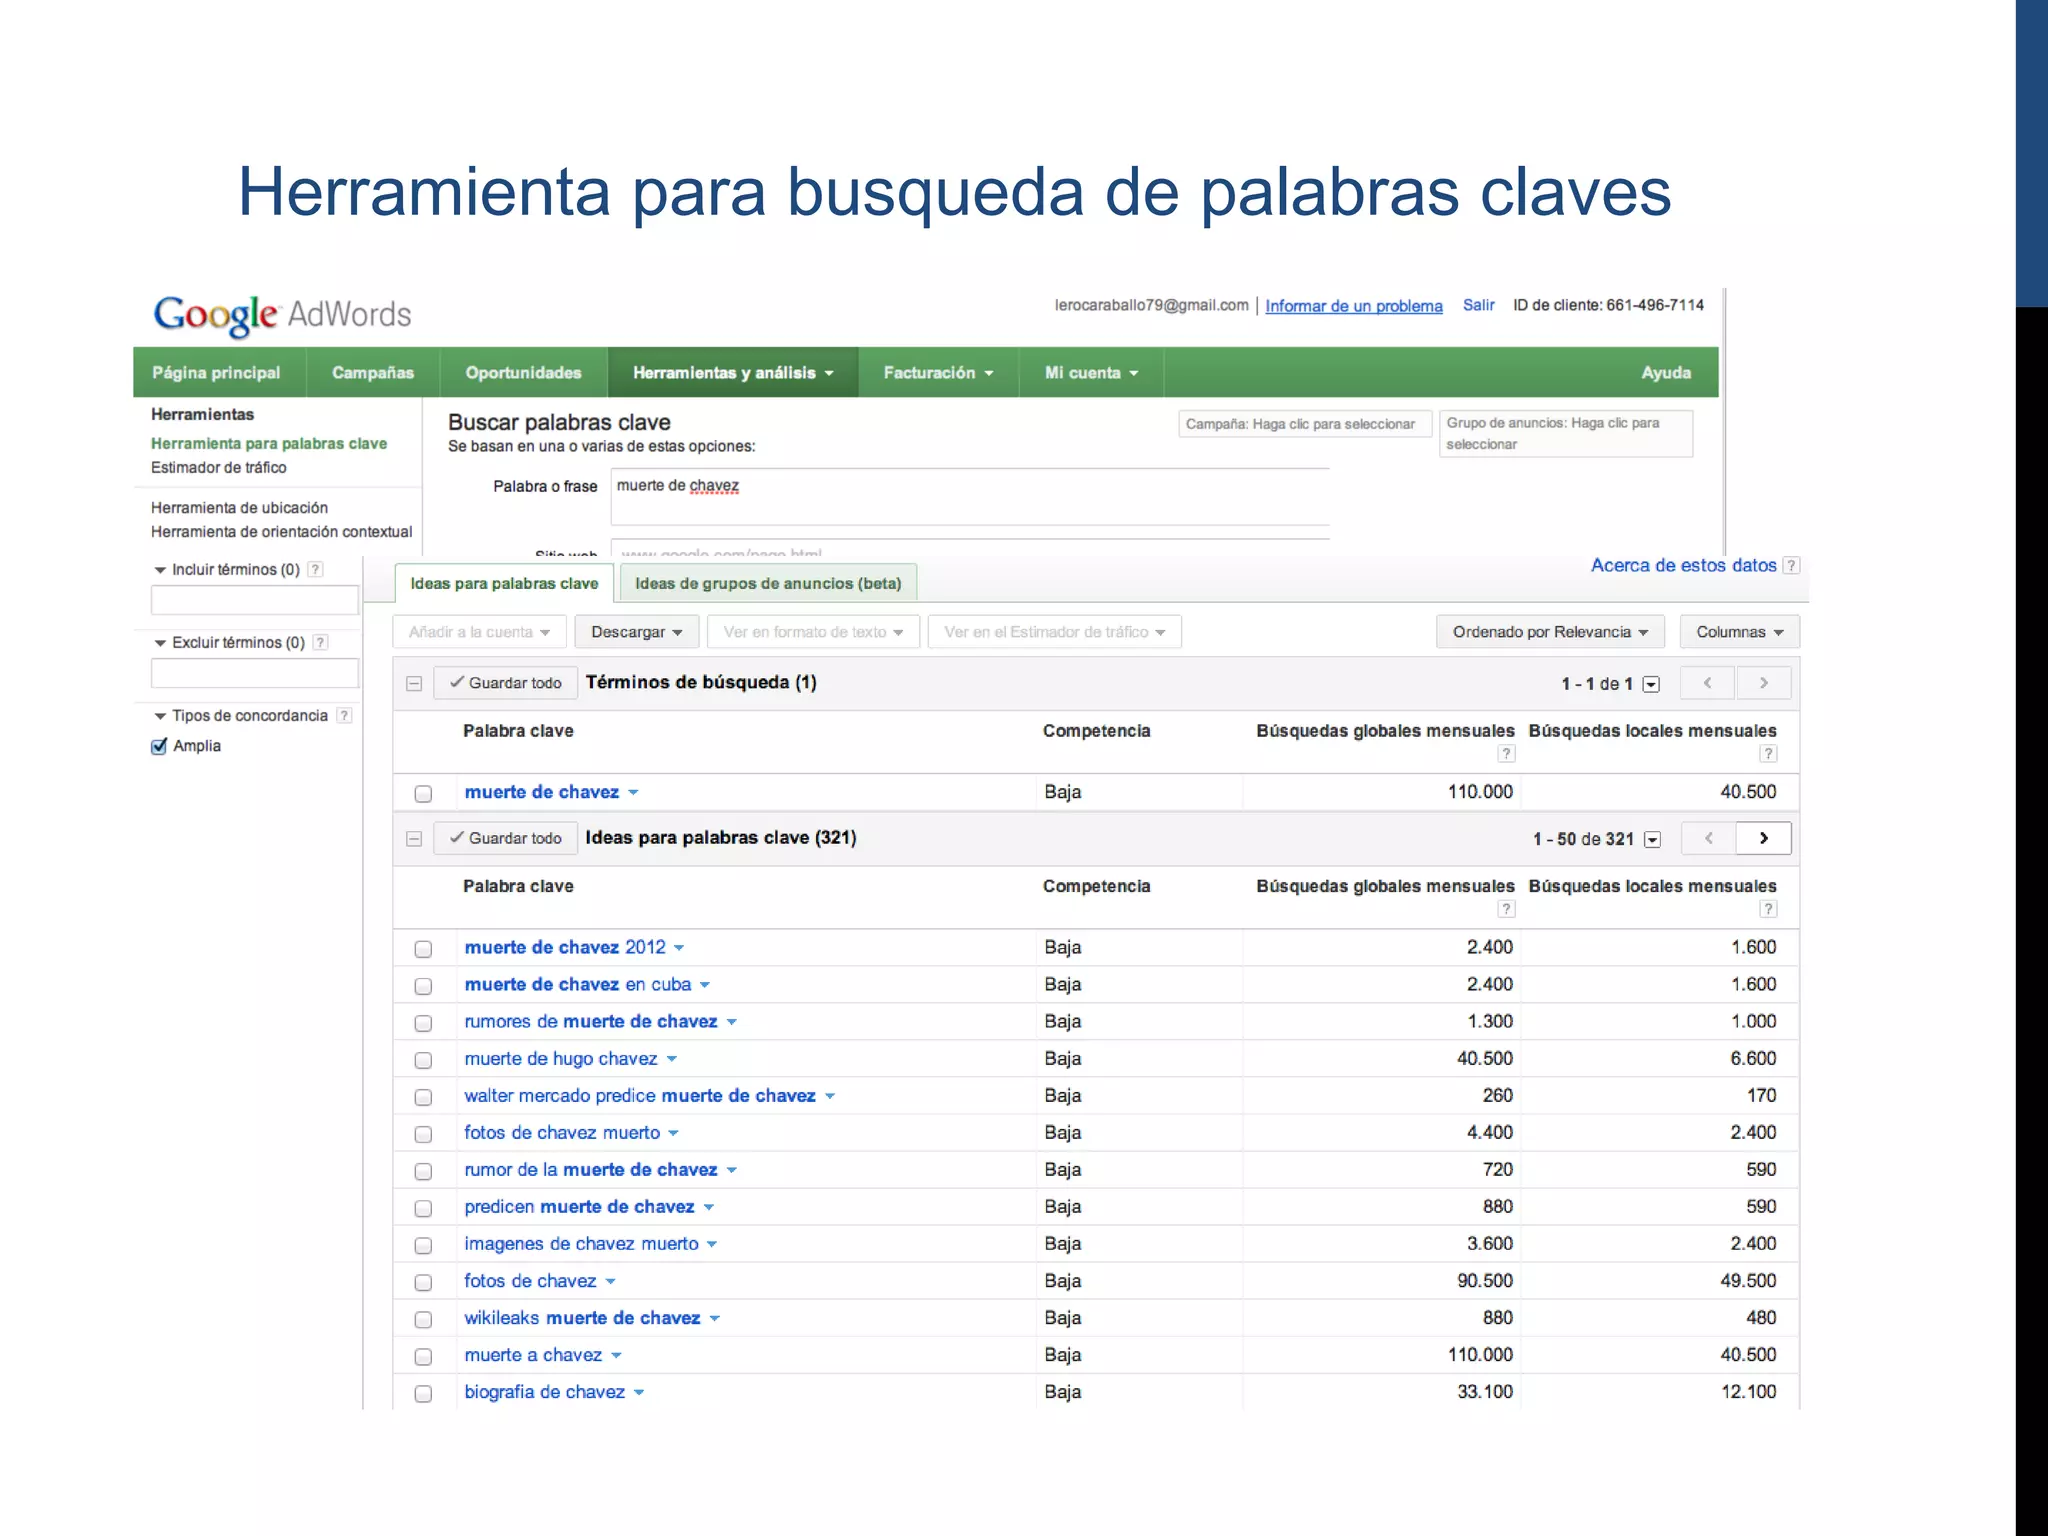Open the Columnas dropdown
Viewport: 2048px width, 1536px height.
(x=1739, y=632)
